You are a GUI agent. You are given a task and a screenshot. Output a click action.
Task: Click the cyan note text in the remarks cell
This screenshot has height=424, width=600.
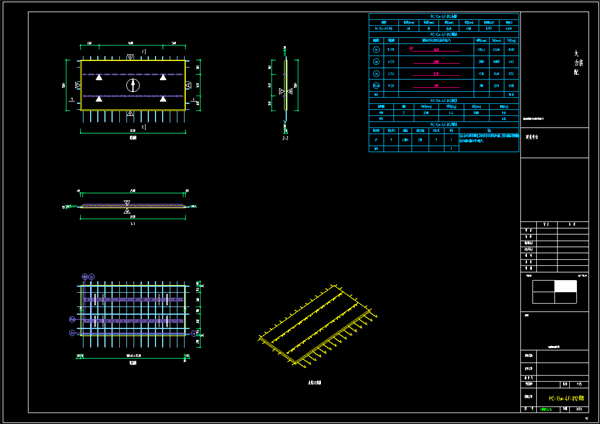[489, 138]
